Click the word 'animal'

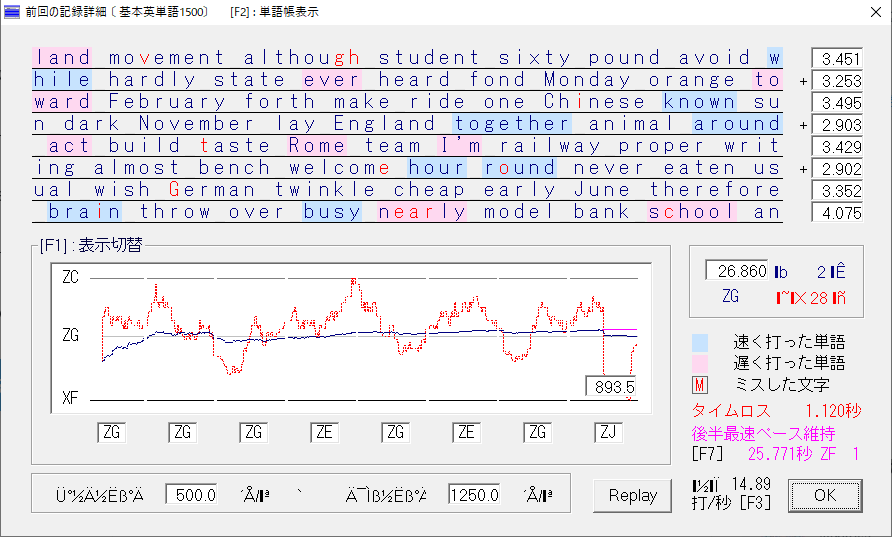631,123
